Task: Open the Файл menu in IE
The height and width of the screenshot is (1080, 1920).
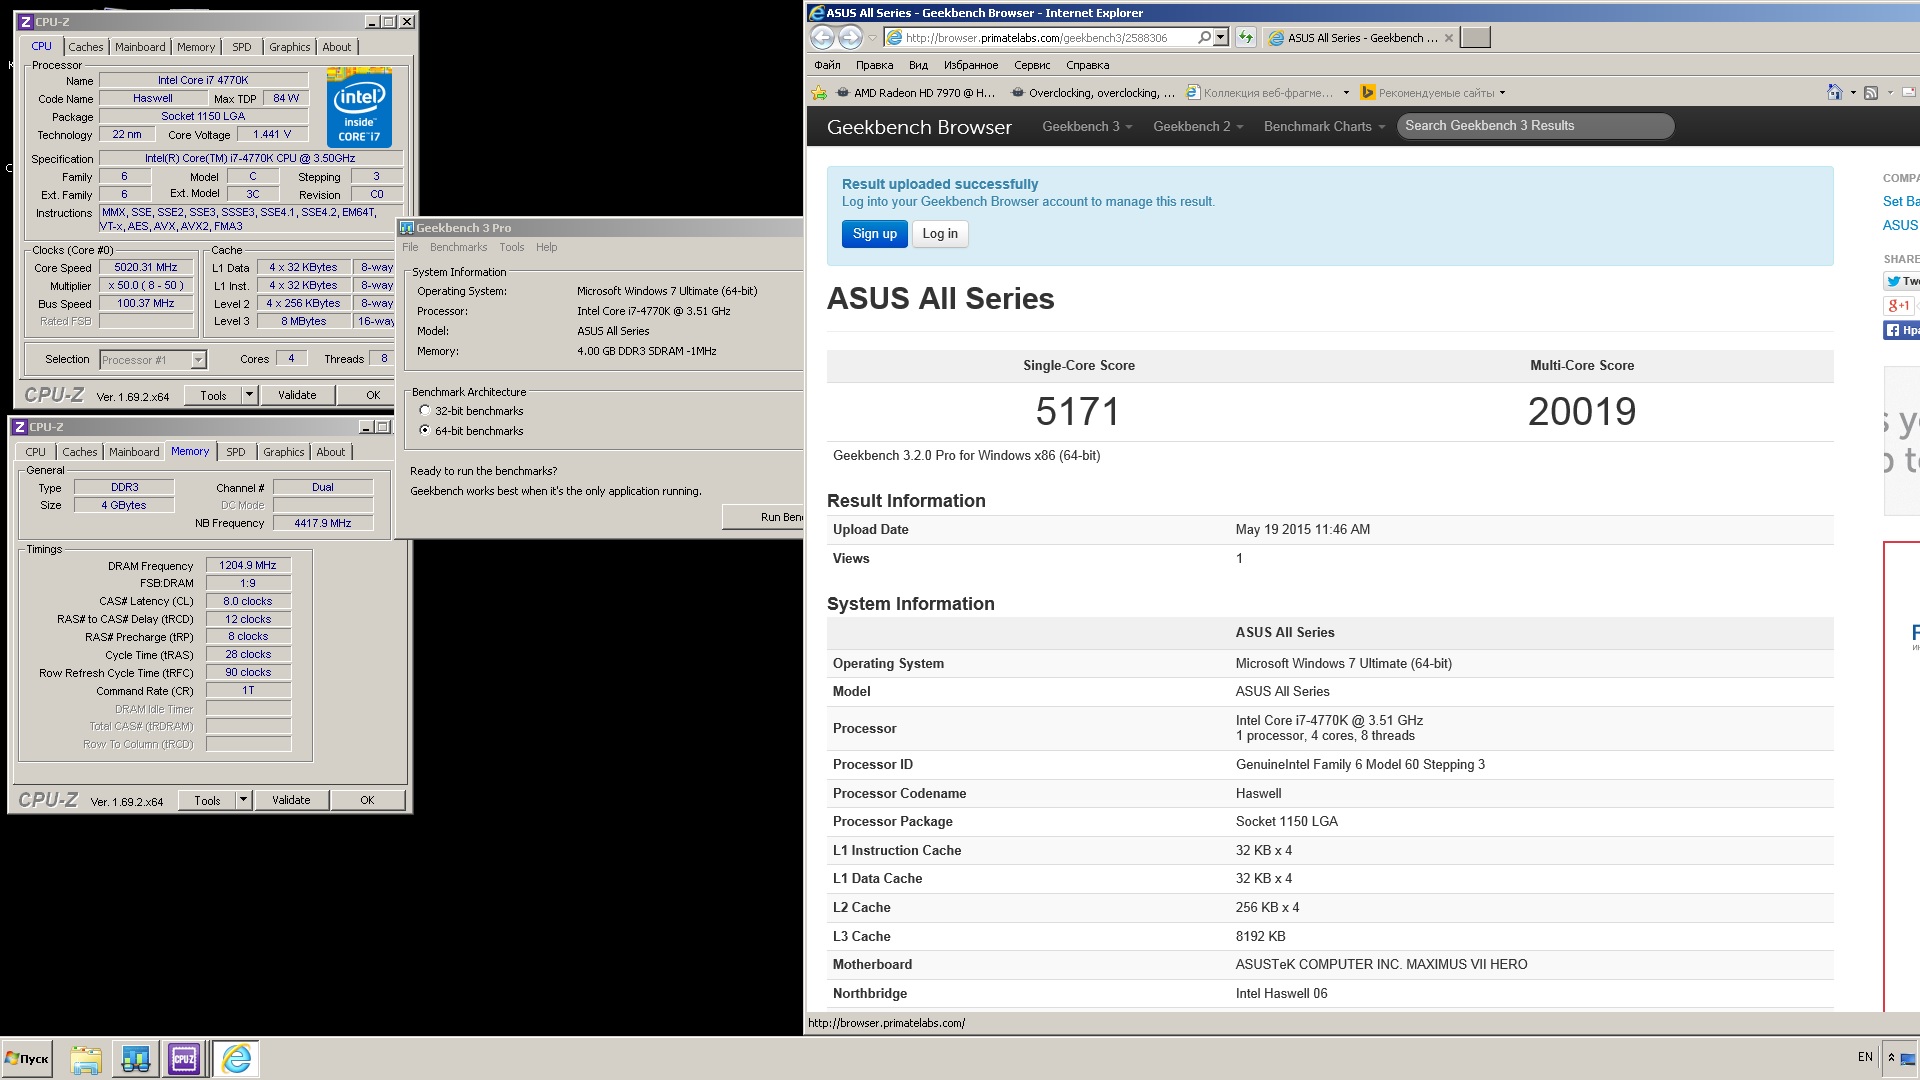Action: (827, 65)
